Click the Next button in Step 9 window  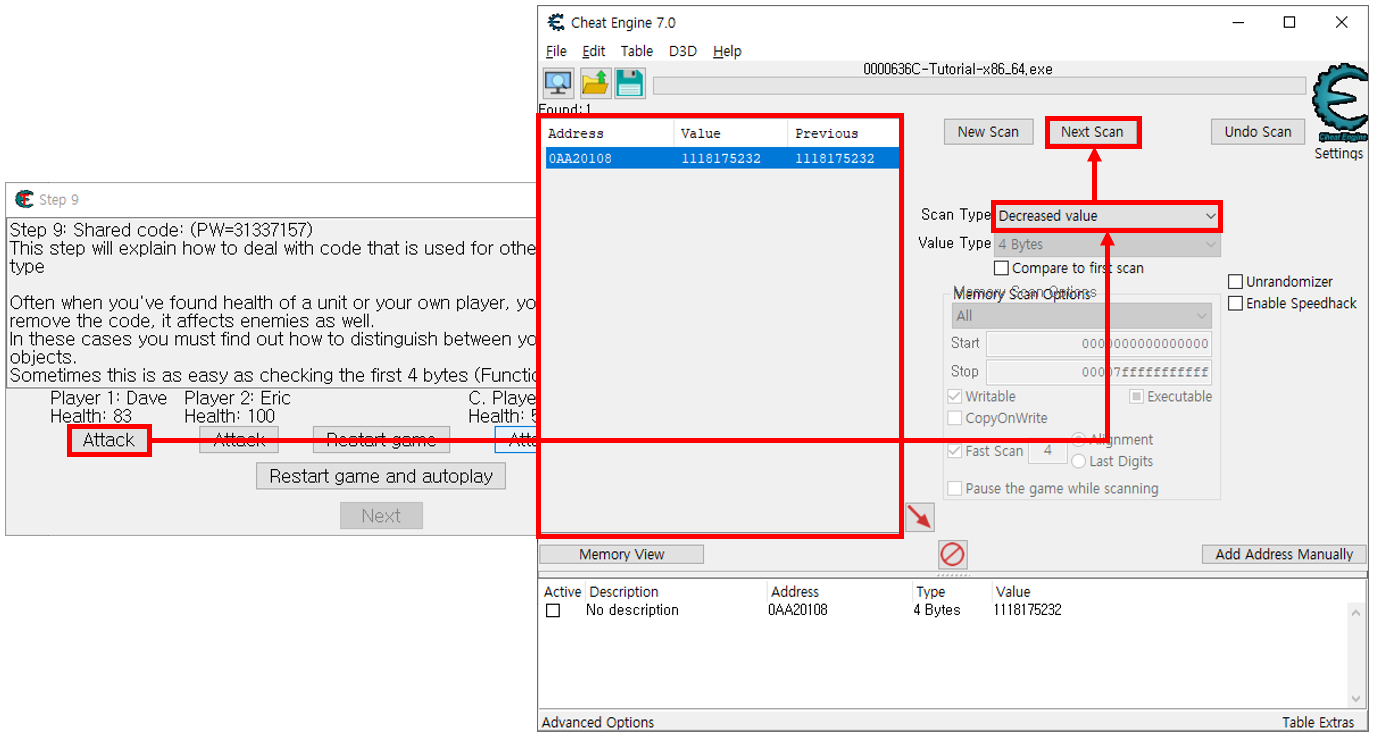click(381, 516)
